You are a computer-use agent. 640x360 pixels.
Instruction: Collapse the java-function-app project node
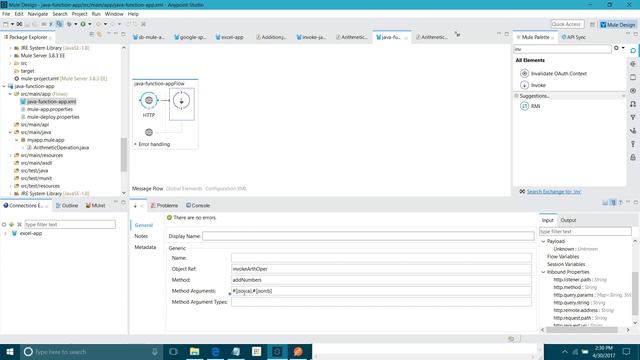pos(4,87)
